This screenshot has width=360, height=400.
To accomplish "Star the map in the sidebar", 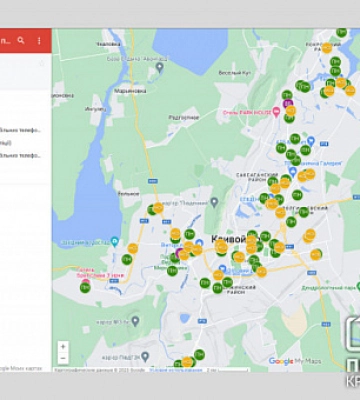I will 42,63.
